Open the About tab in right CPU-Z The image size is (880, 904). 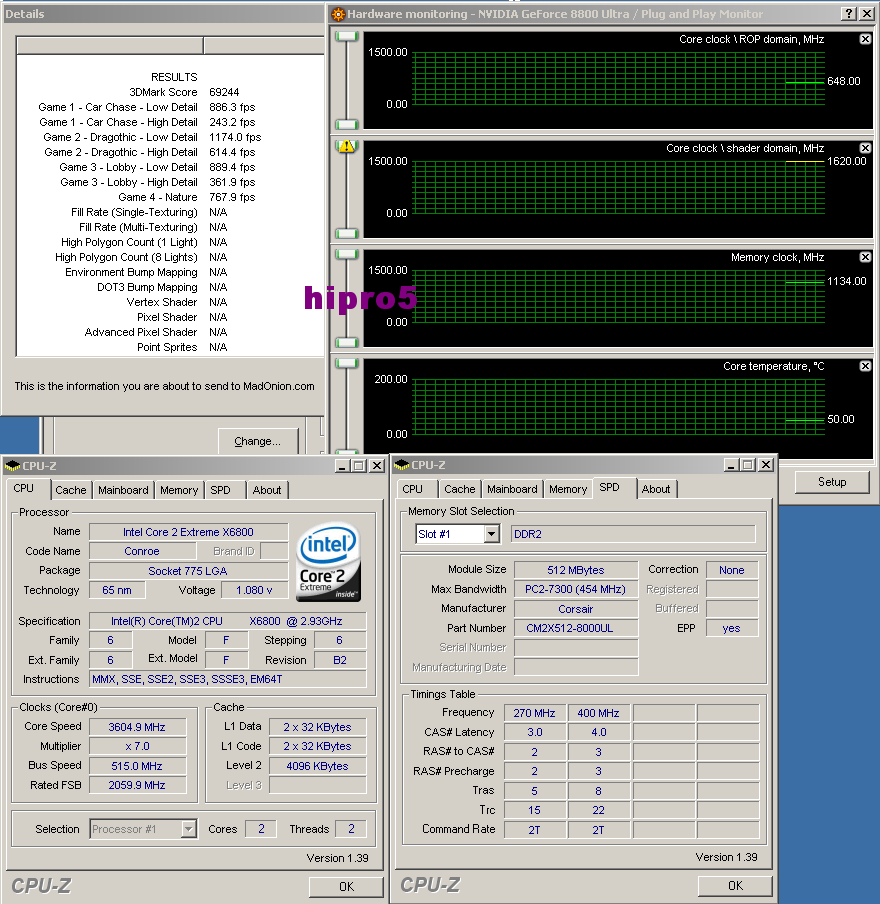pos(656,489)
